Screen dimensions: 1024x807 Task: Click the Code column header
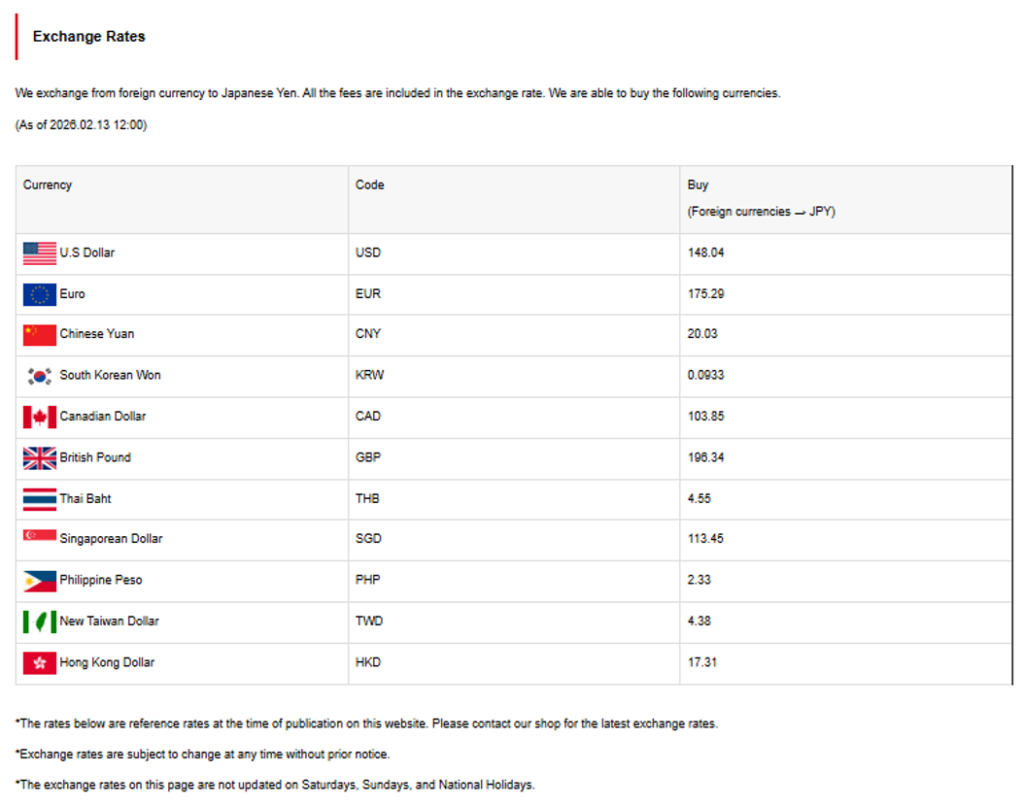(x=370, y=185)
